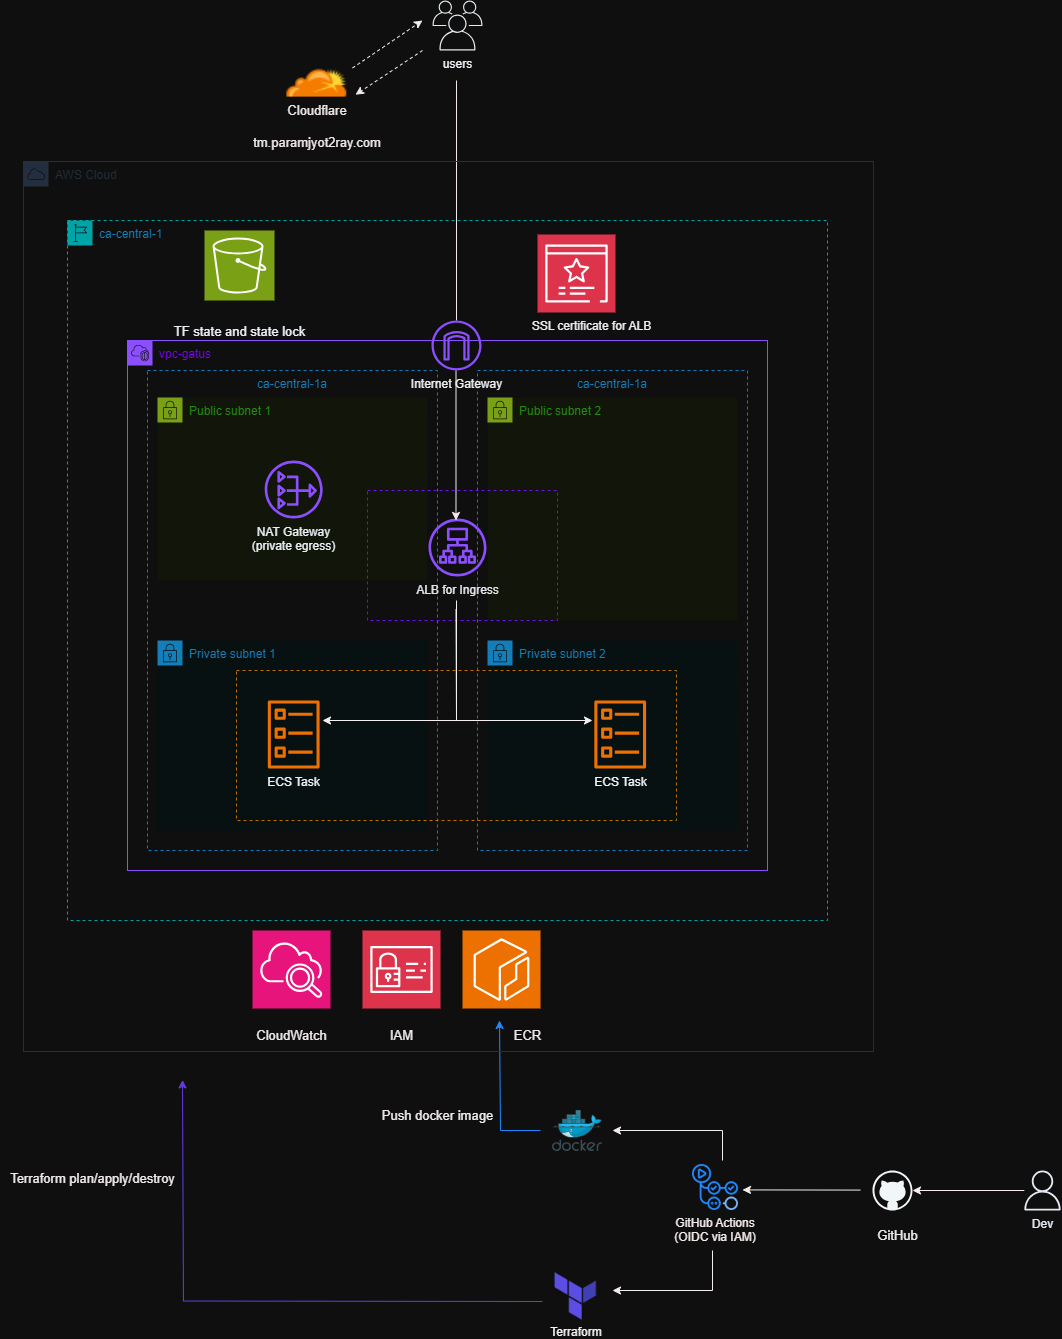Click the 'TF state and state lock' label
This screenshot has height=1339, width=1062.
coord(240,331)
